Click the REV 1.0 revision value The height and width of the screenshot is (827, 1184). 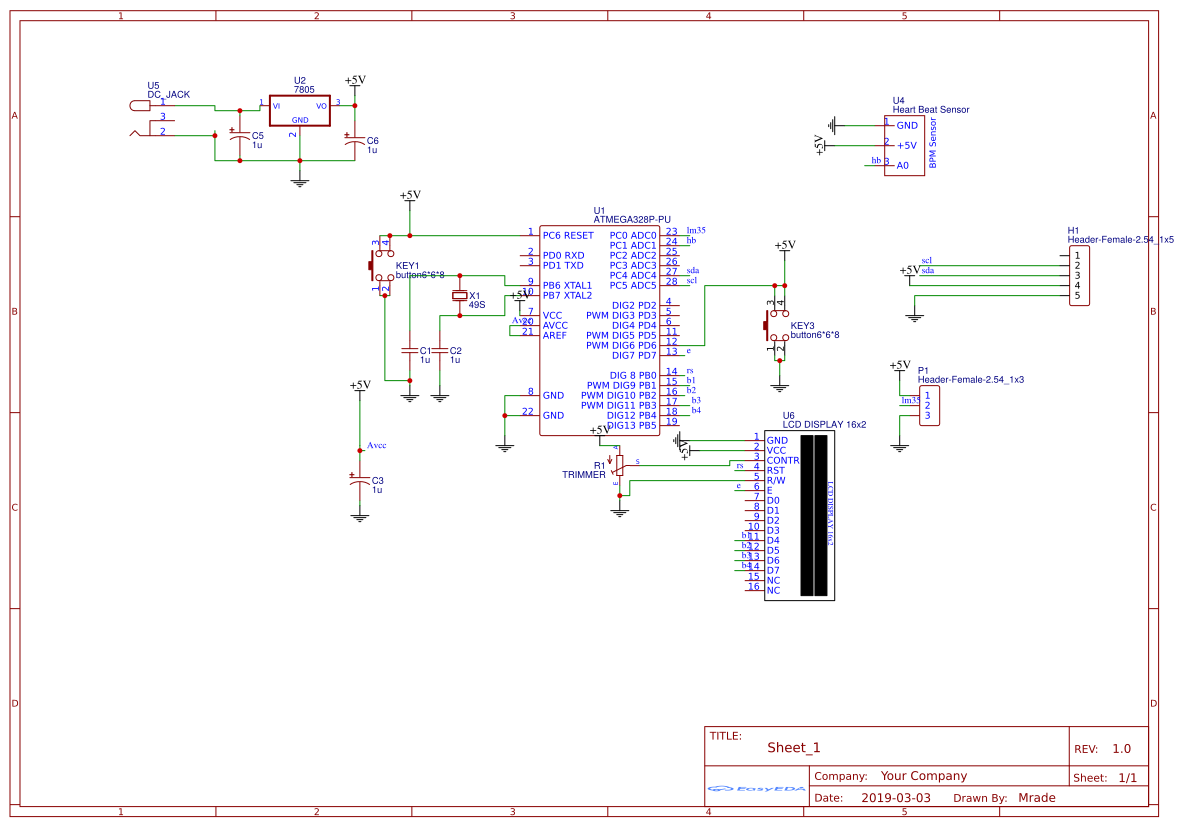[1121, 749]
